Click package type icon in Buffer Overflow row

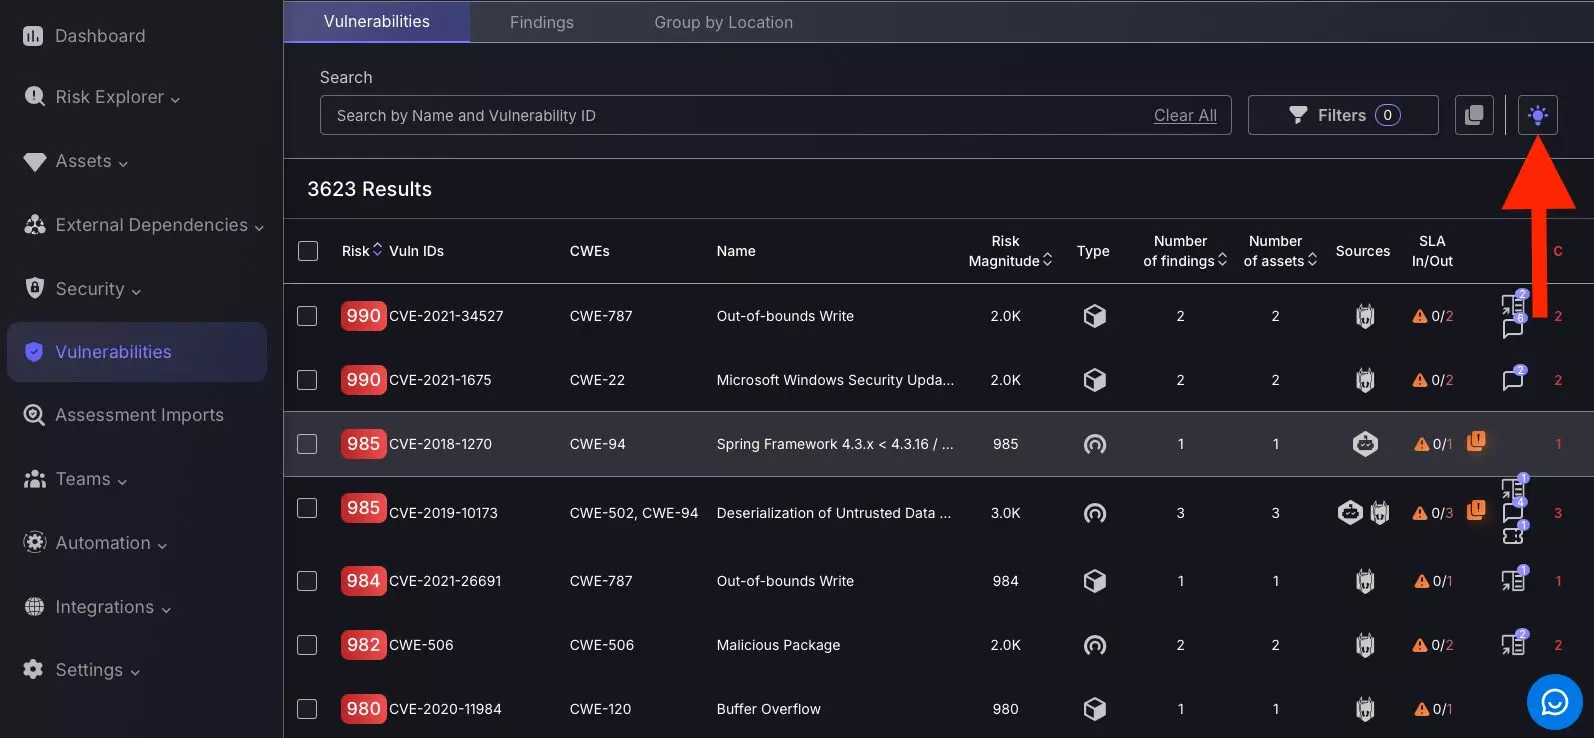(x=1094, y=709)
